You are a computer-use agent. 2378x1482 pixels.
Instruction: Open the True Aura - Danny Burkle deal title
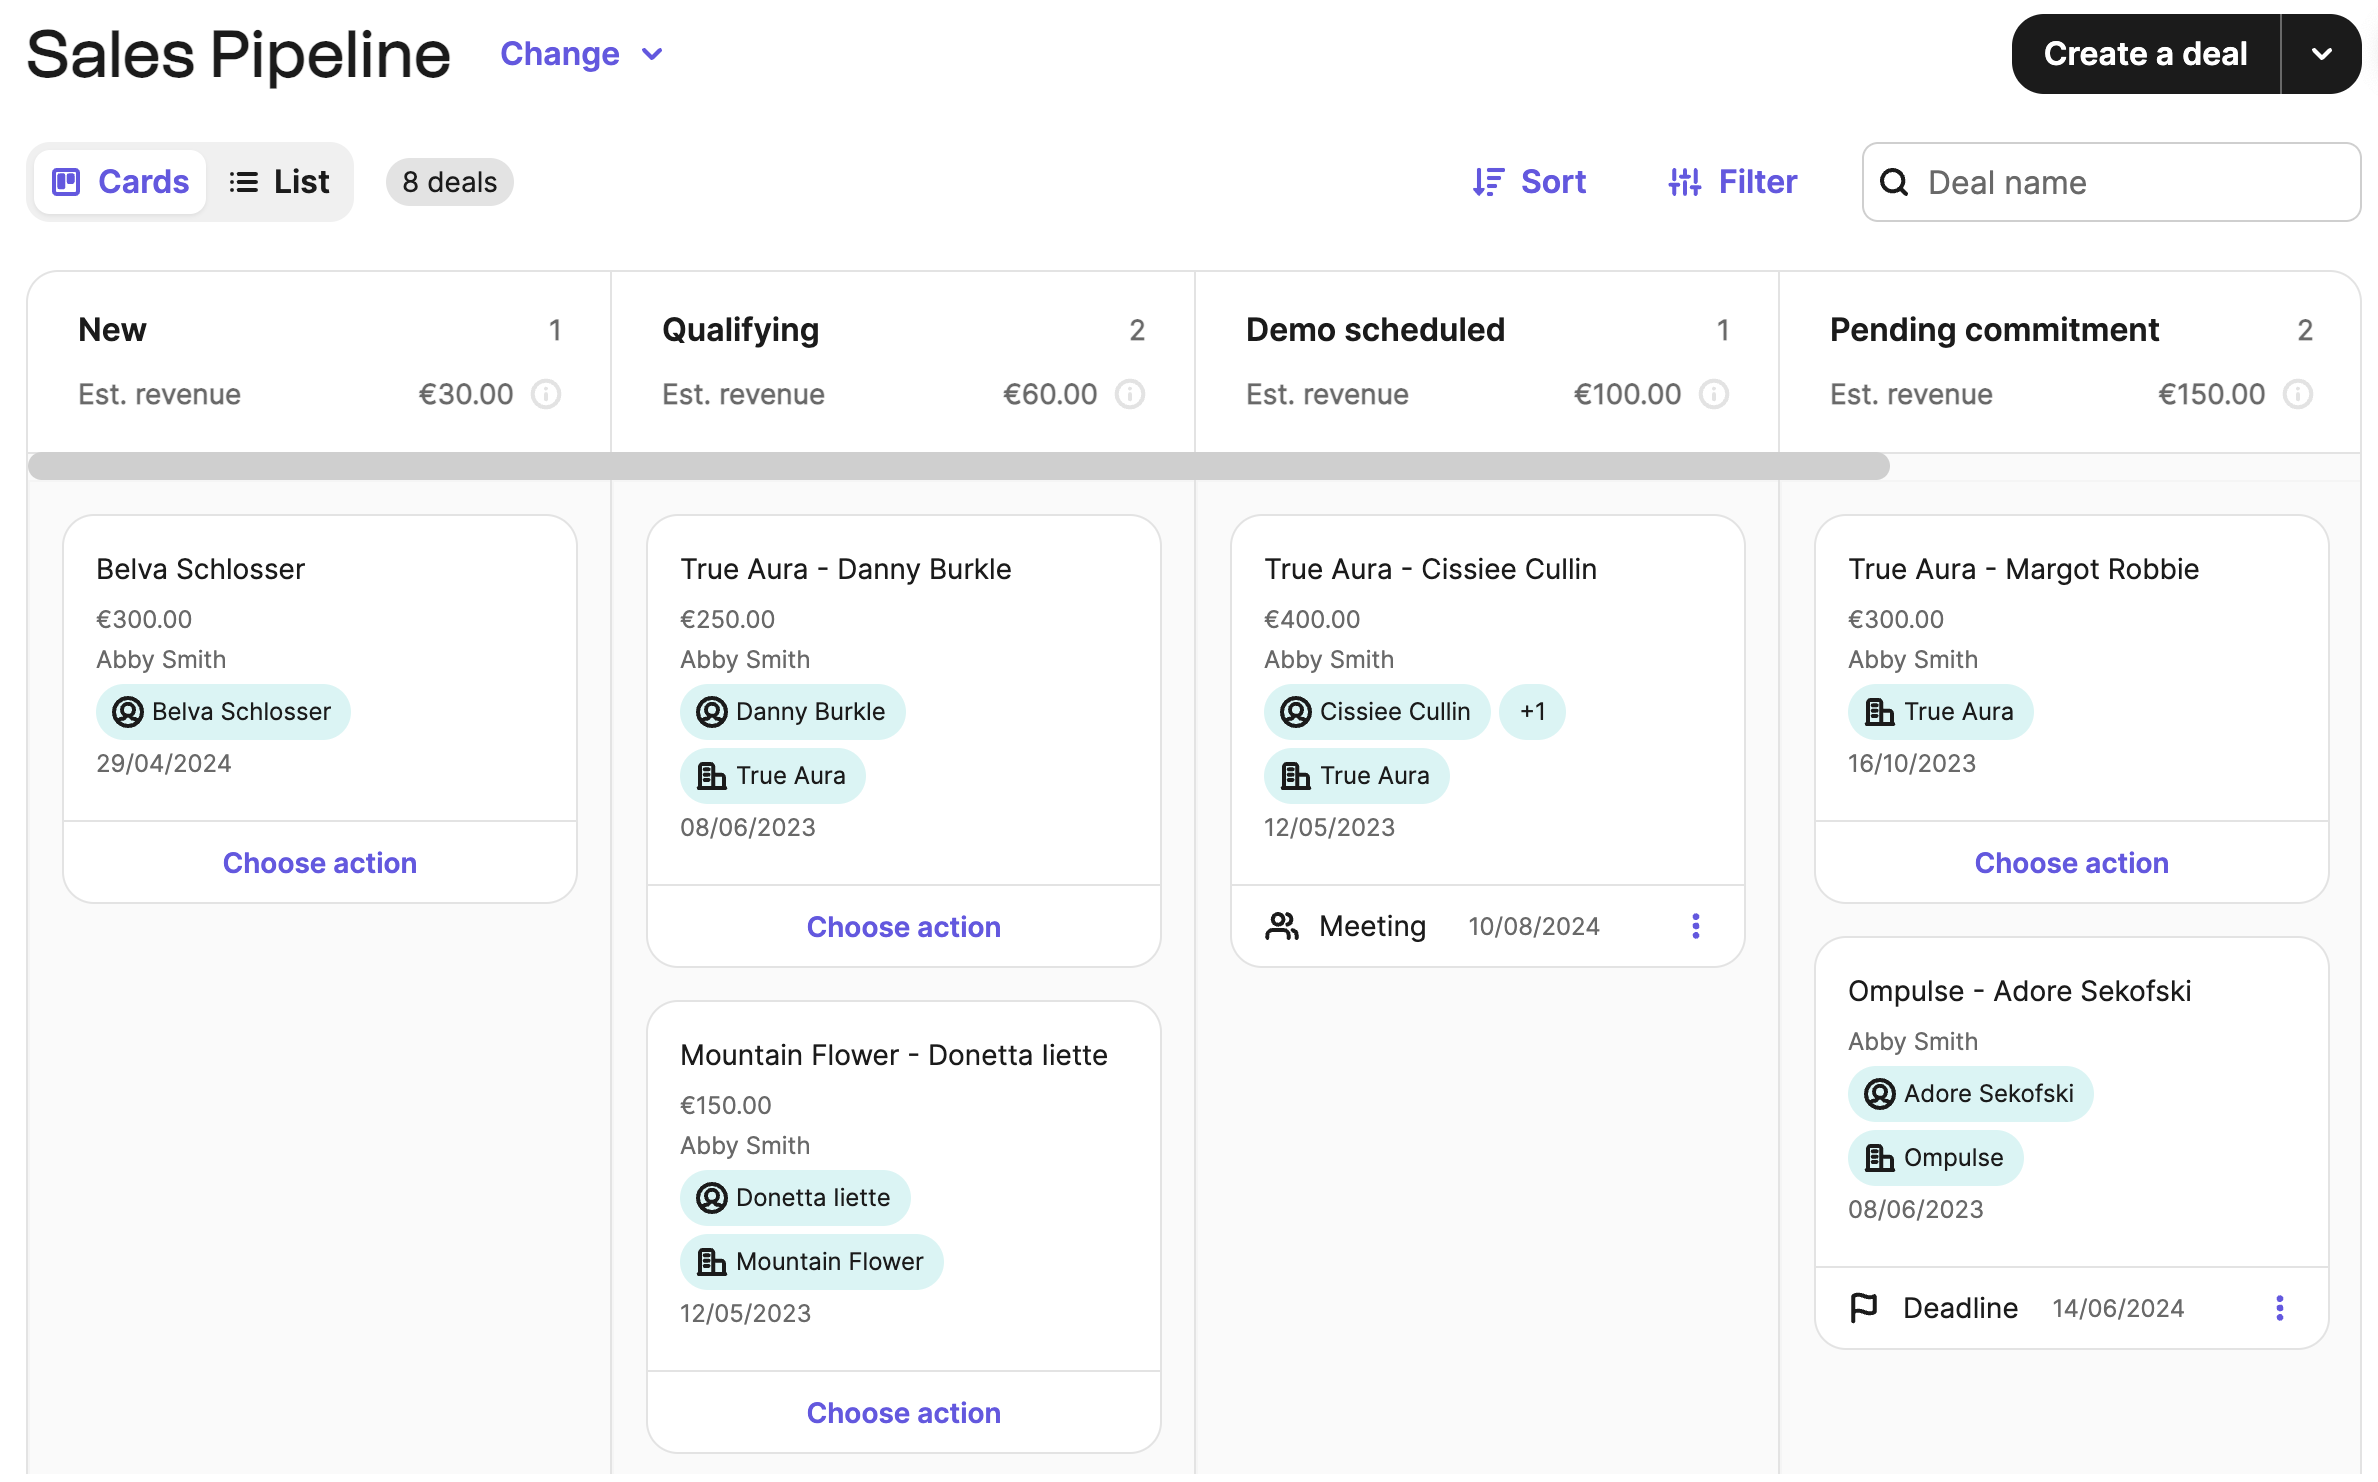click(x=846, y=569)
